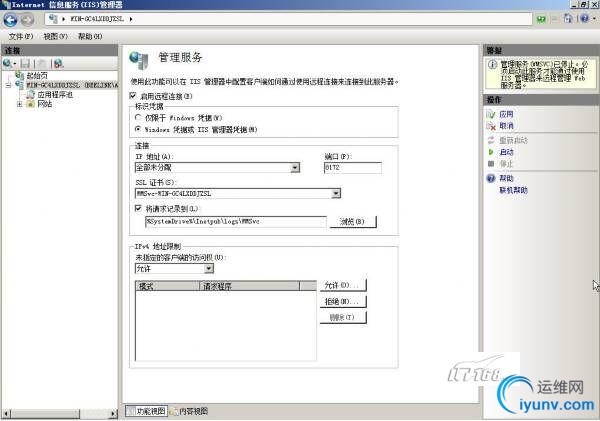
Task: Click the 网站 sites folder icon
Action: (x=31, y=104)
